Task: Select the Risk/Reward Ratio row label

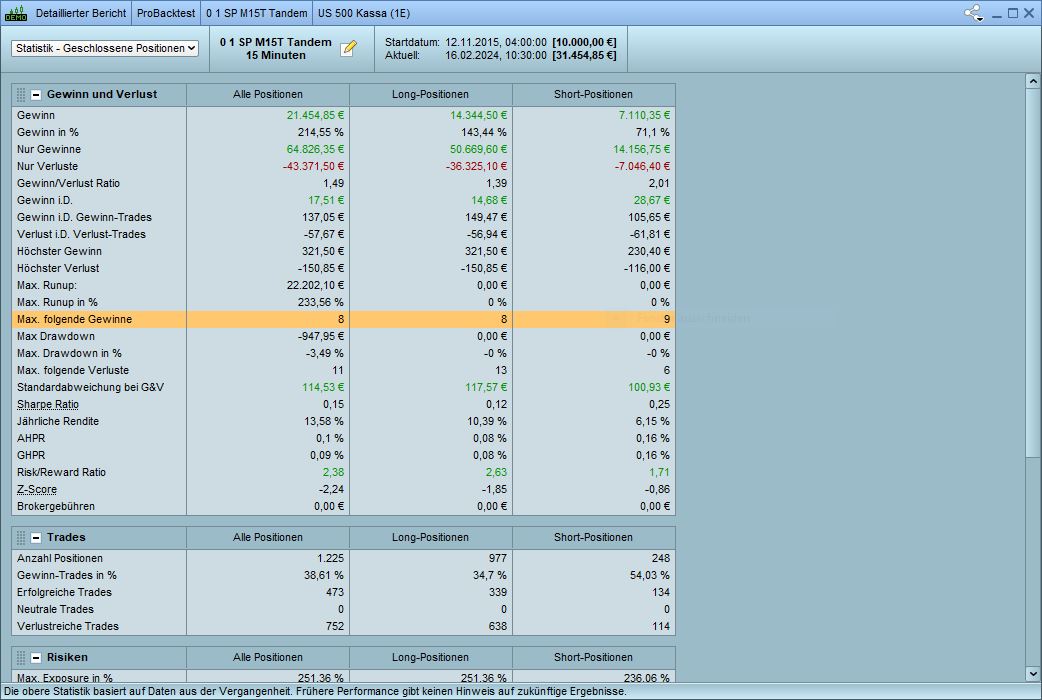Action: tap(61, 472)
